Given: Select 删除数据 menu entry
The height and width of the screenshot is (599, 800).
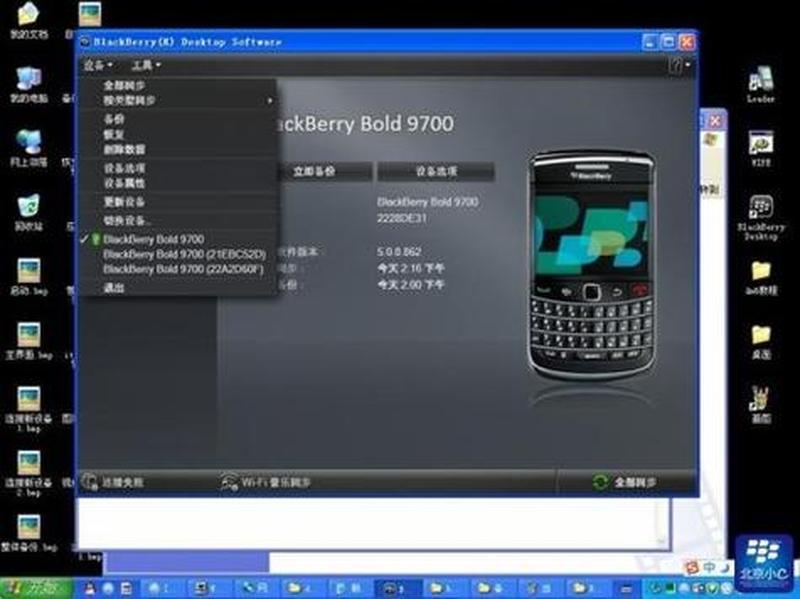Looking at the screenshot, I should click(x=124, y=149).
